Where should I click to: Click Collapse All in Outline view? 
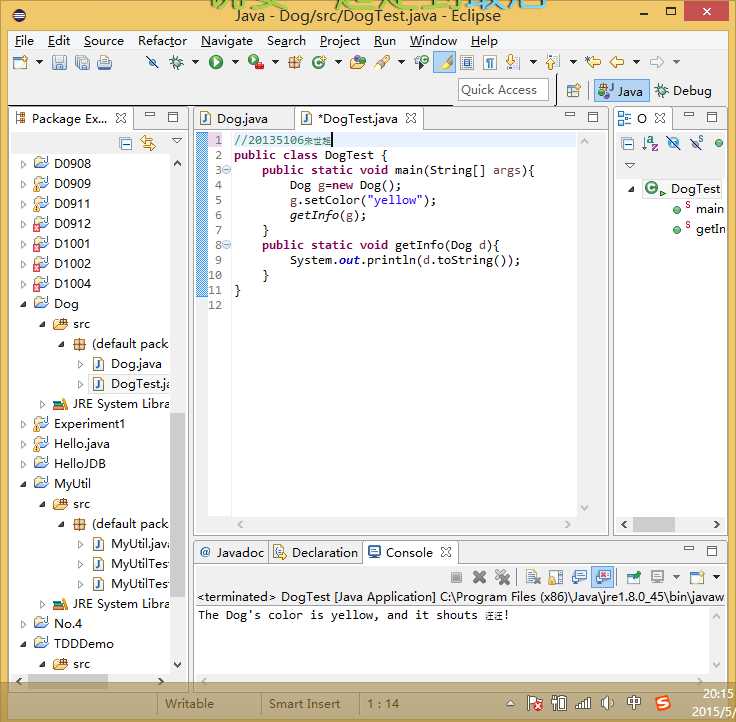(628, 143)
